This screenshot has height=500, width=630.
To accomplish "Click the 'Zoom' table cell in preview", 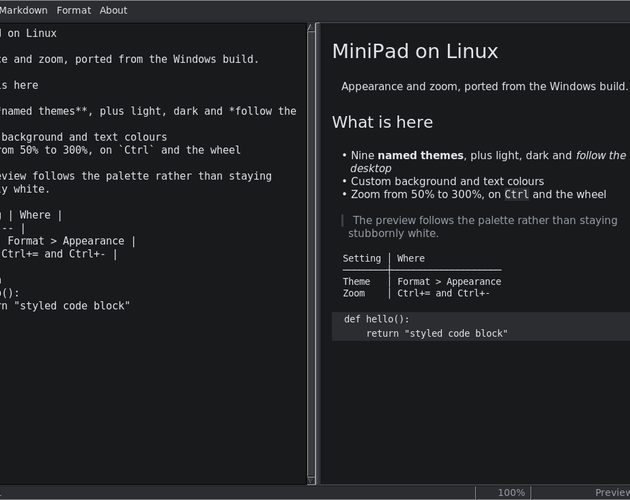I will (354, 293).
